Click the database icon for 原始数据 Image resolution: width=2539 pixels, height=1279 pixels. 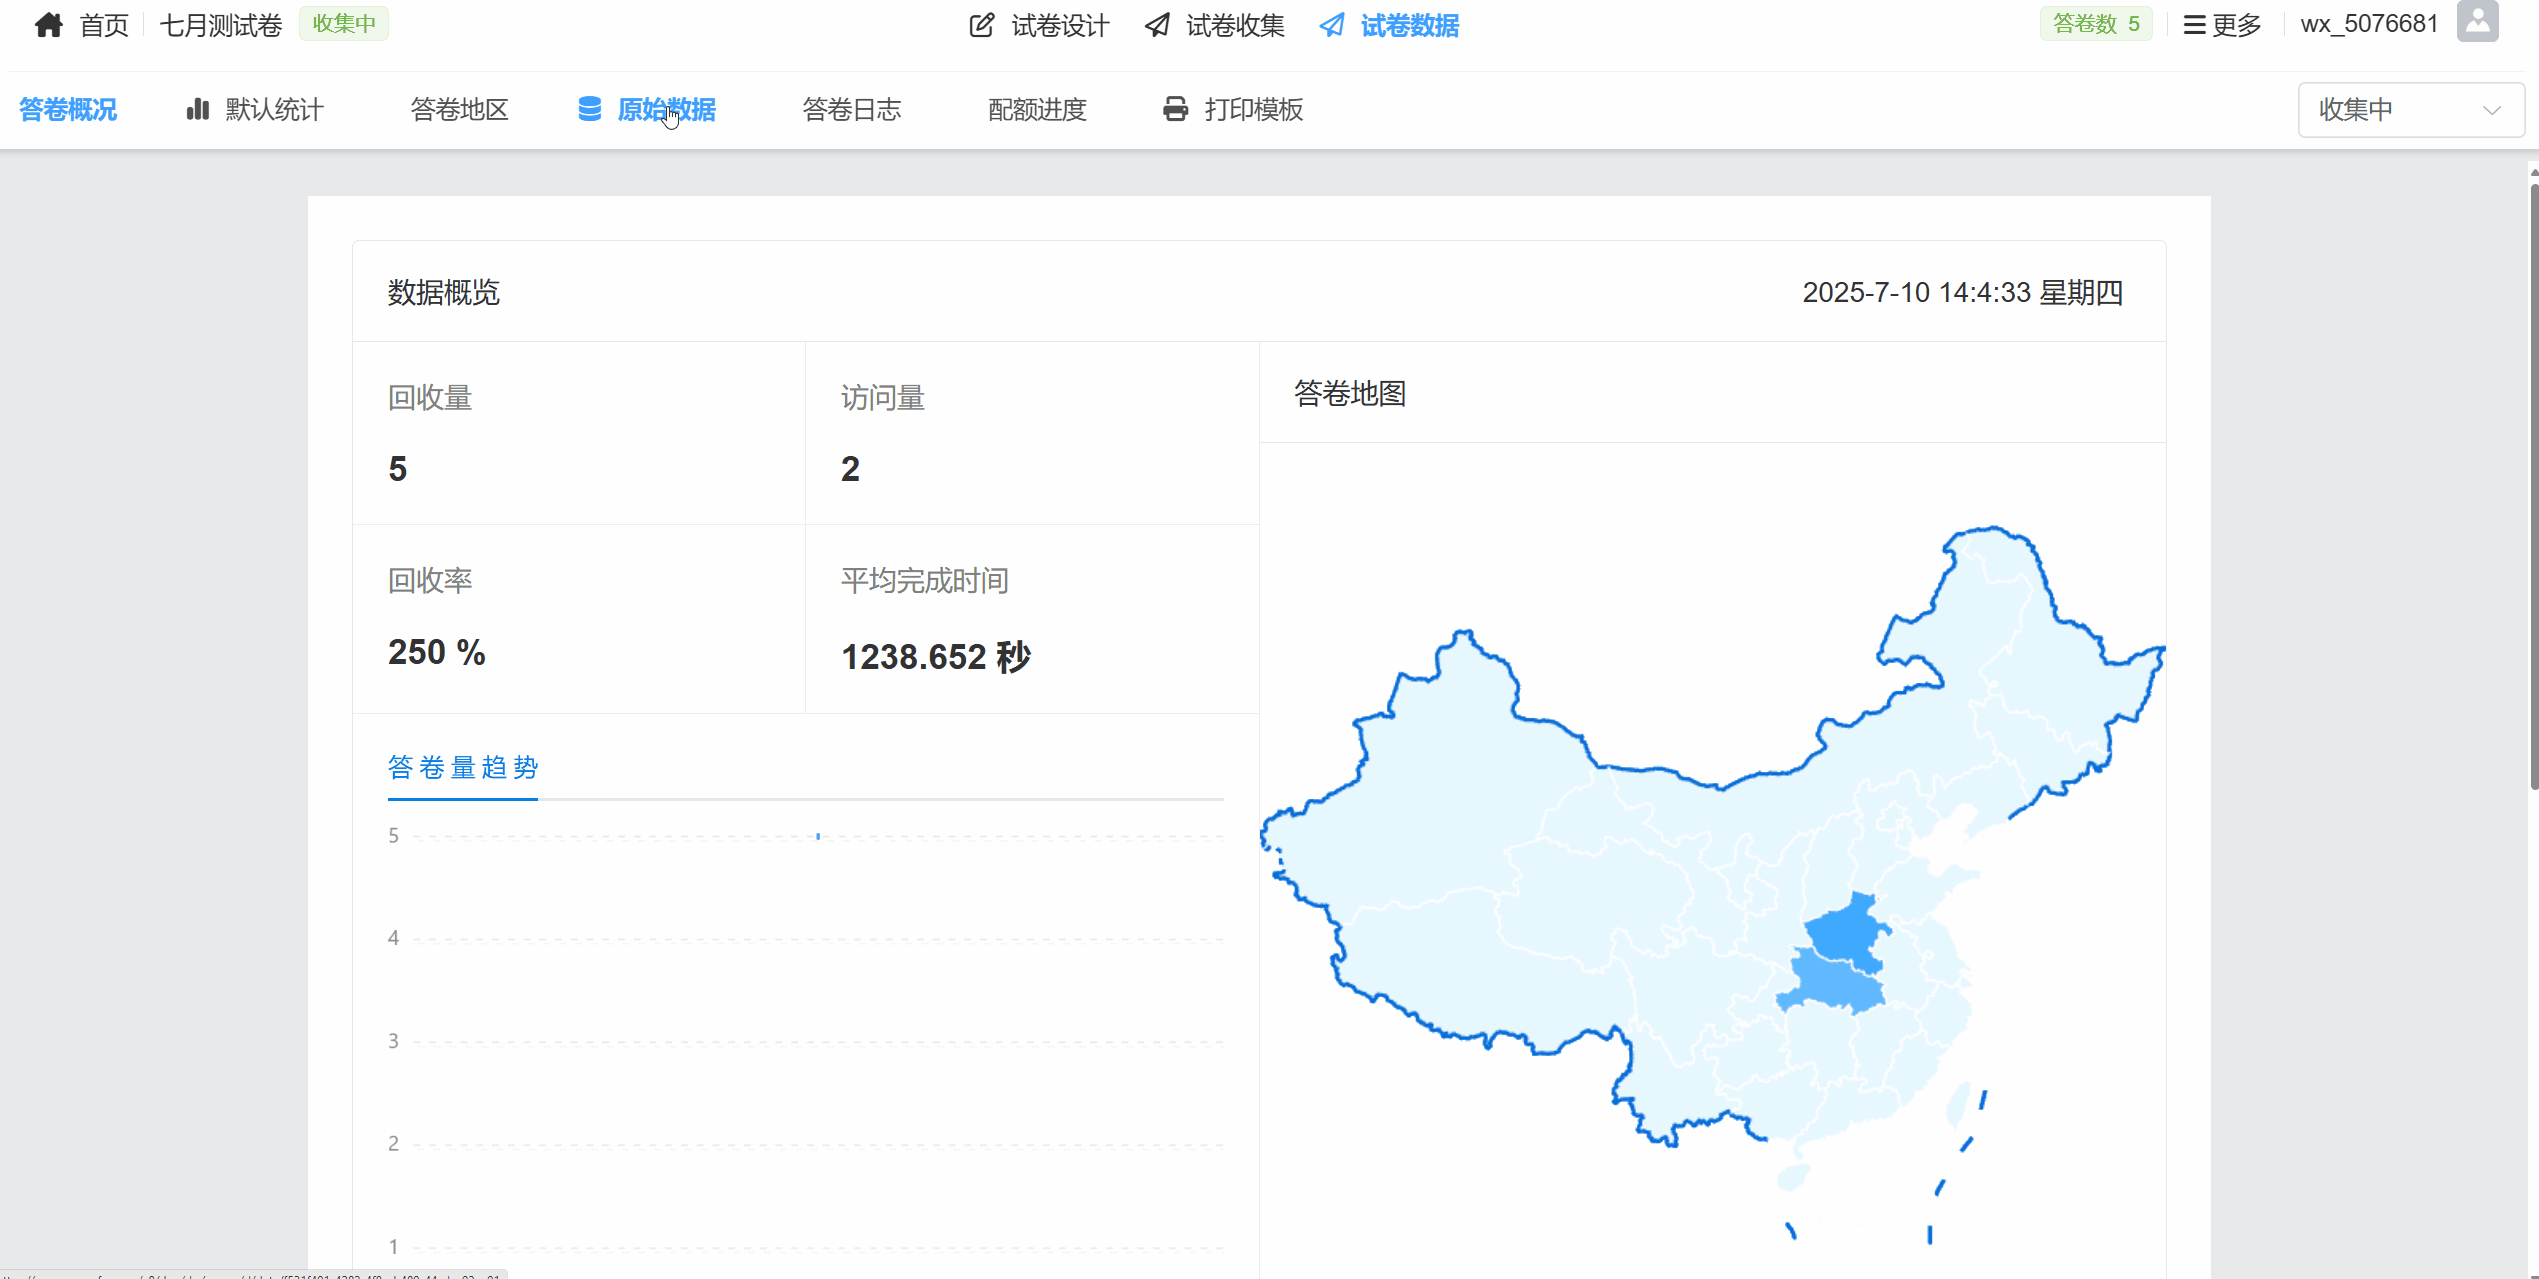[589, 109]
